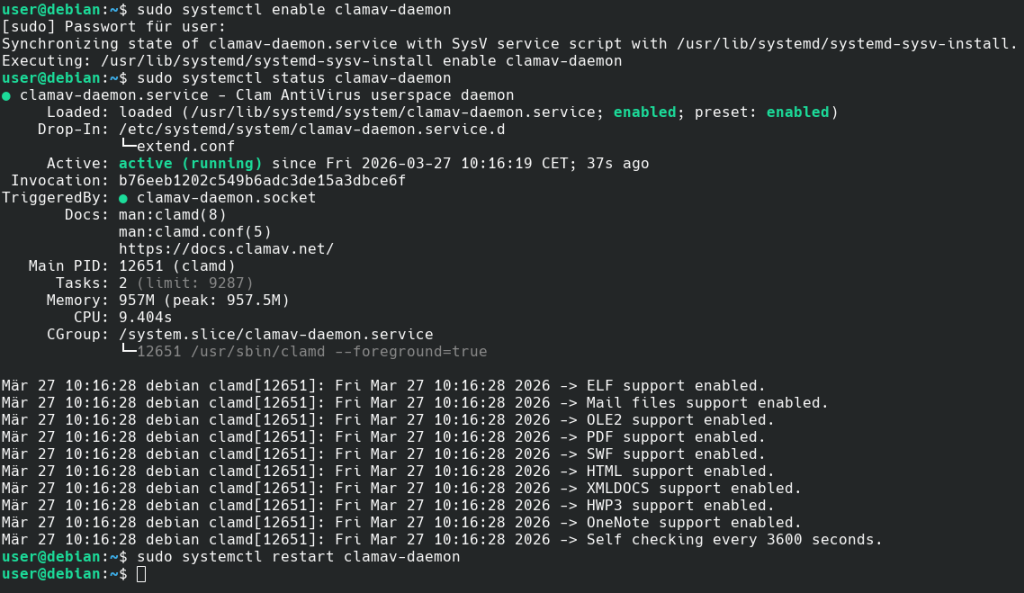Click the green dot beside clamav-daemon.socket
Screen dimensions: 1024x593
click(125, 198)
